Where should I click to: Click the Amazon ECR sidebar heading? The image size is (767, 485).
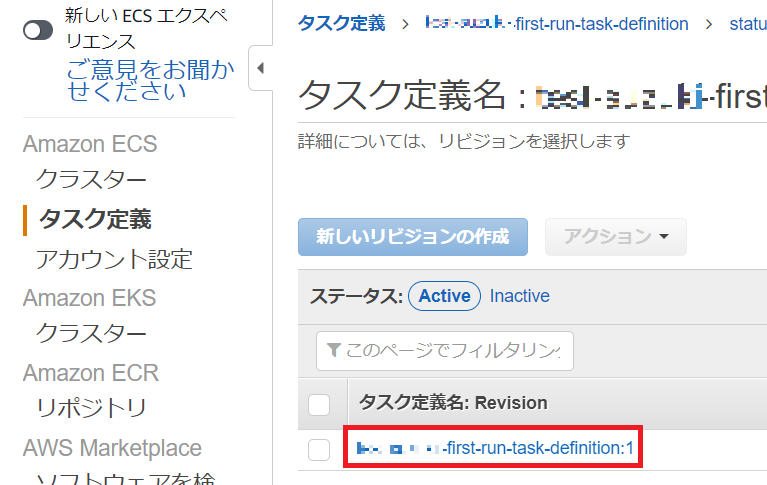(x=91, y=373)
